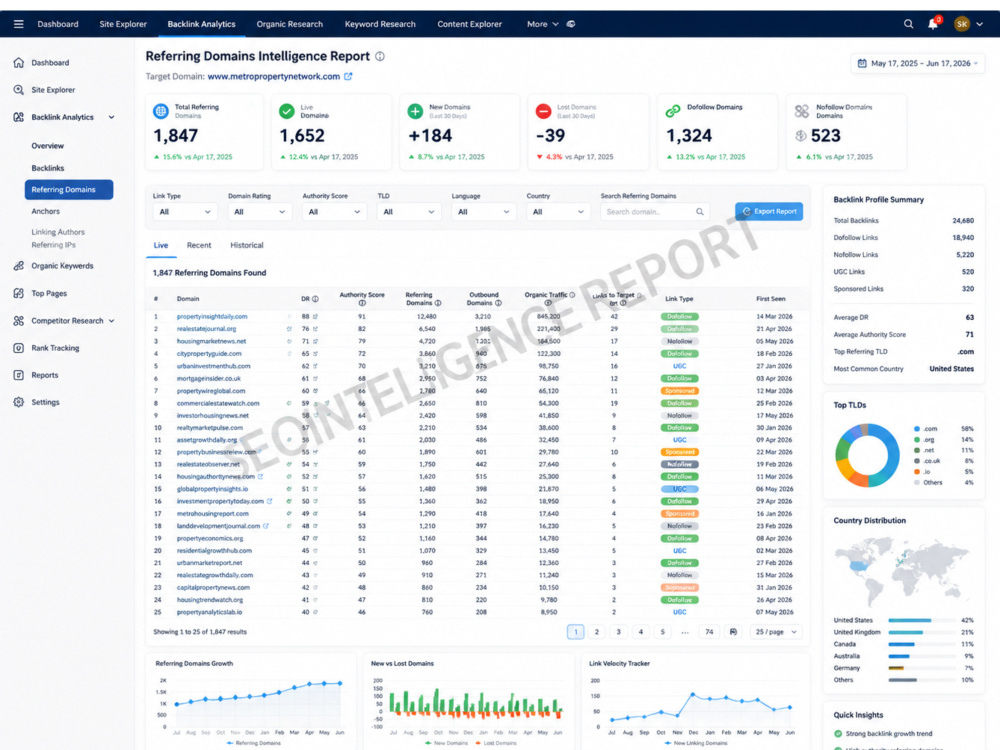
Task: Click the New Domains plus icon
Action: tap(415, 111)
